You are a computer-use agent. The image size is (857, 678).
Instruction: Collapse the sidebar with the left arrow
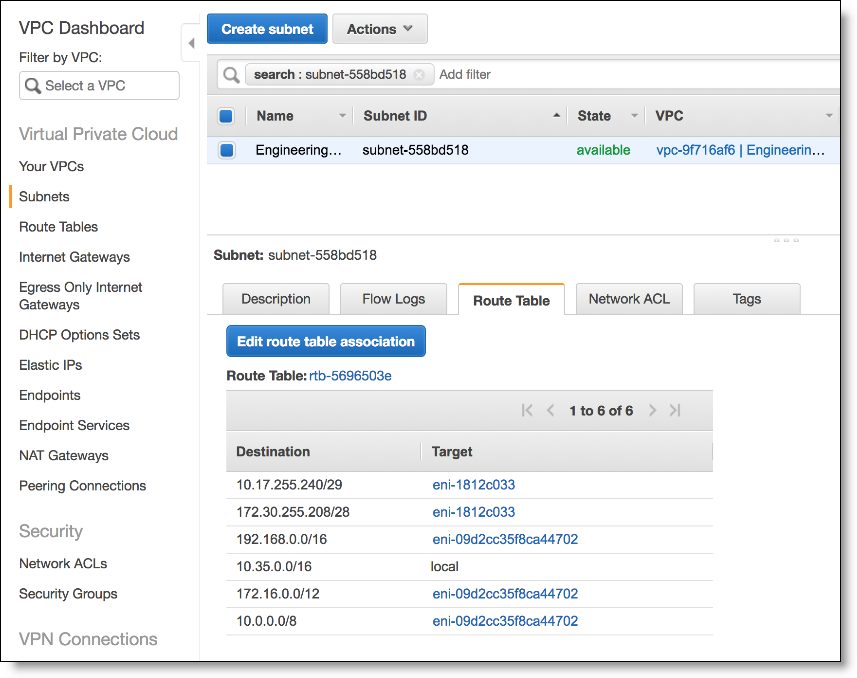(191, 43)
